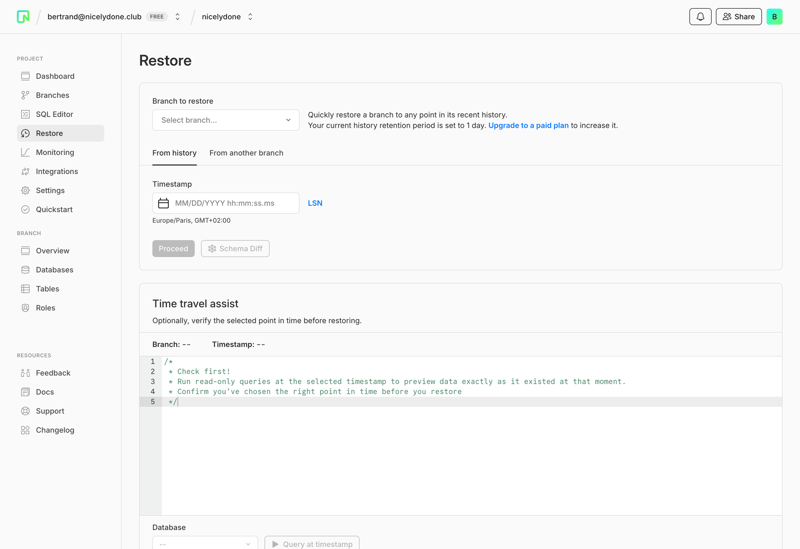The height and width of the screenshot is (549, 800).
Task: Focus the Timestamp input field
Action: point(226,203)
